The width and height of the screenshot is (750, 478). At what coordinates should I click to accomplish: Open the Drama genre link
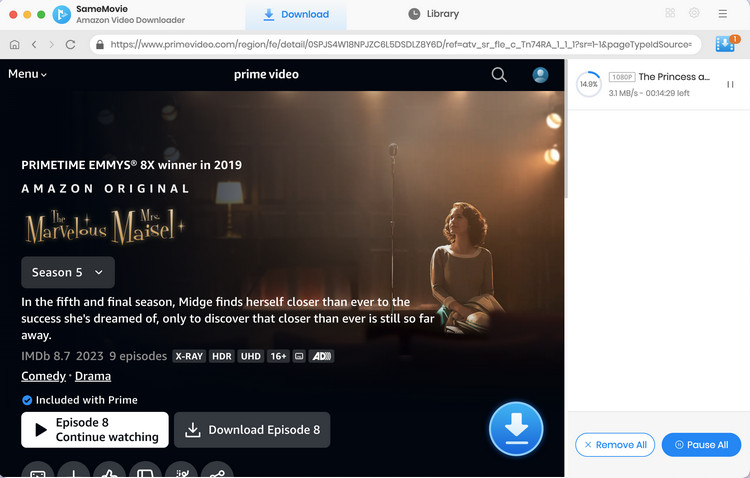tap(93, 376)
